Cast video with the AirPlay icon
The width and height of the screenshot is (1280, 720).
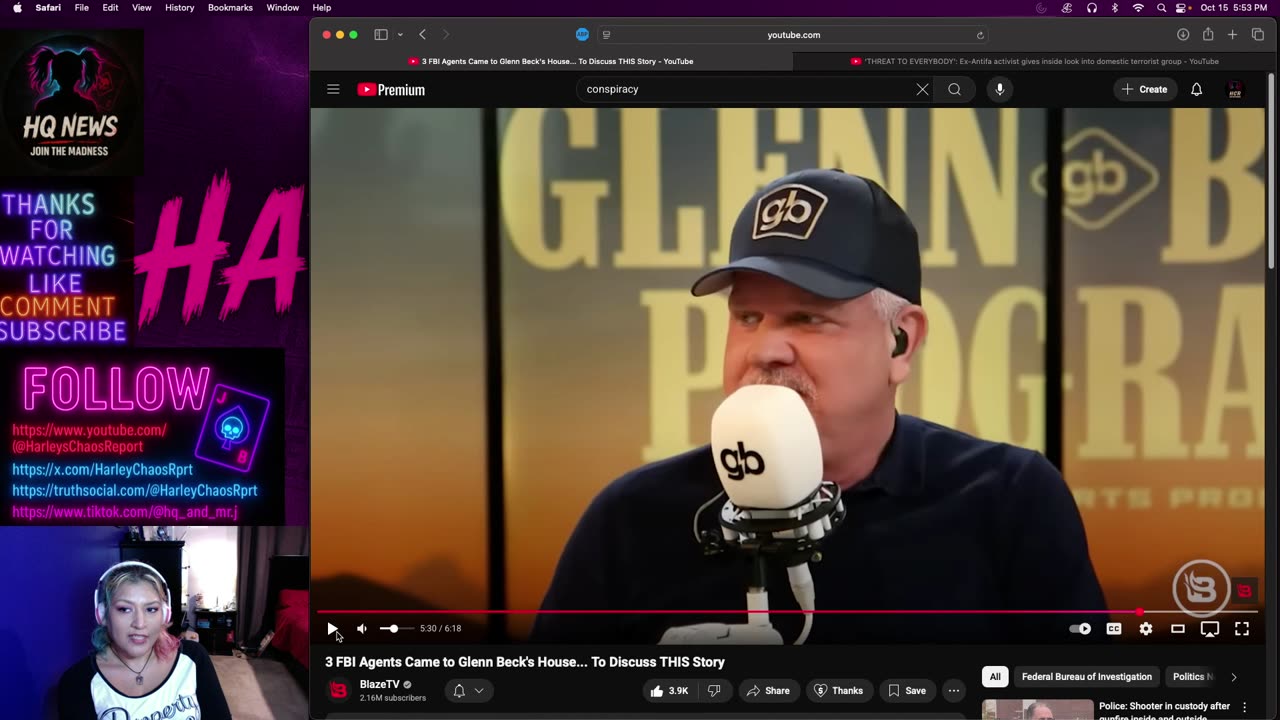click(x=1210, y=628)
